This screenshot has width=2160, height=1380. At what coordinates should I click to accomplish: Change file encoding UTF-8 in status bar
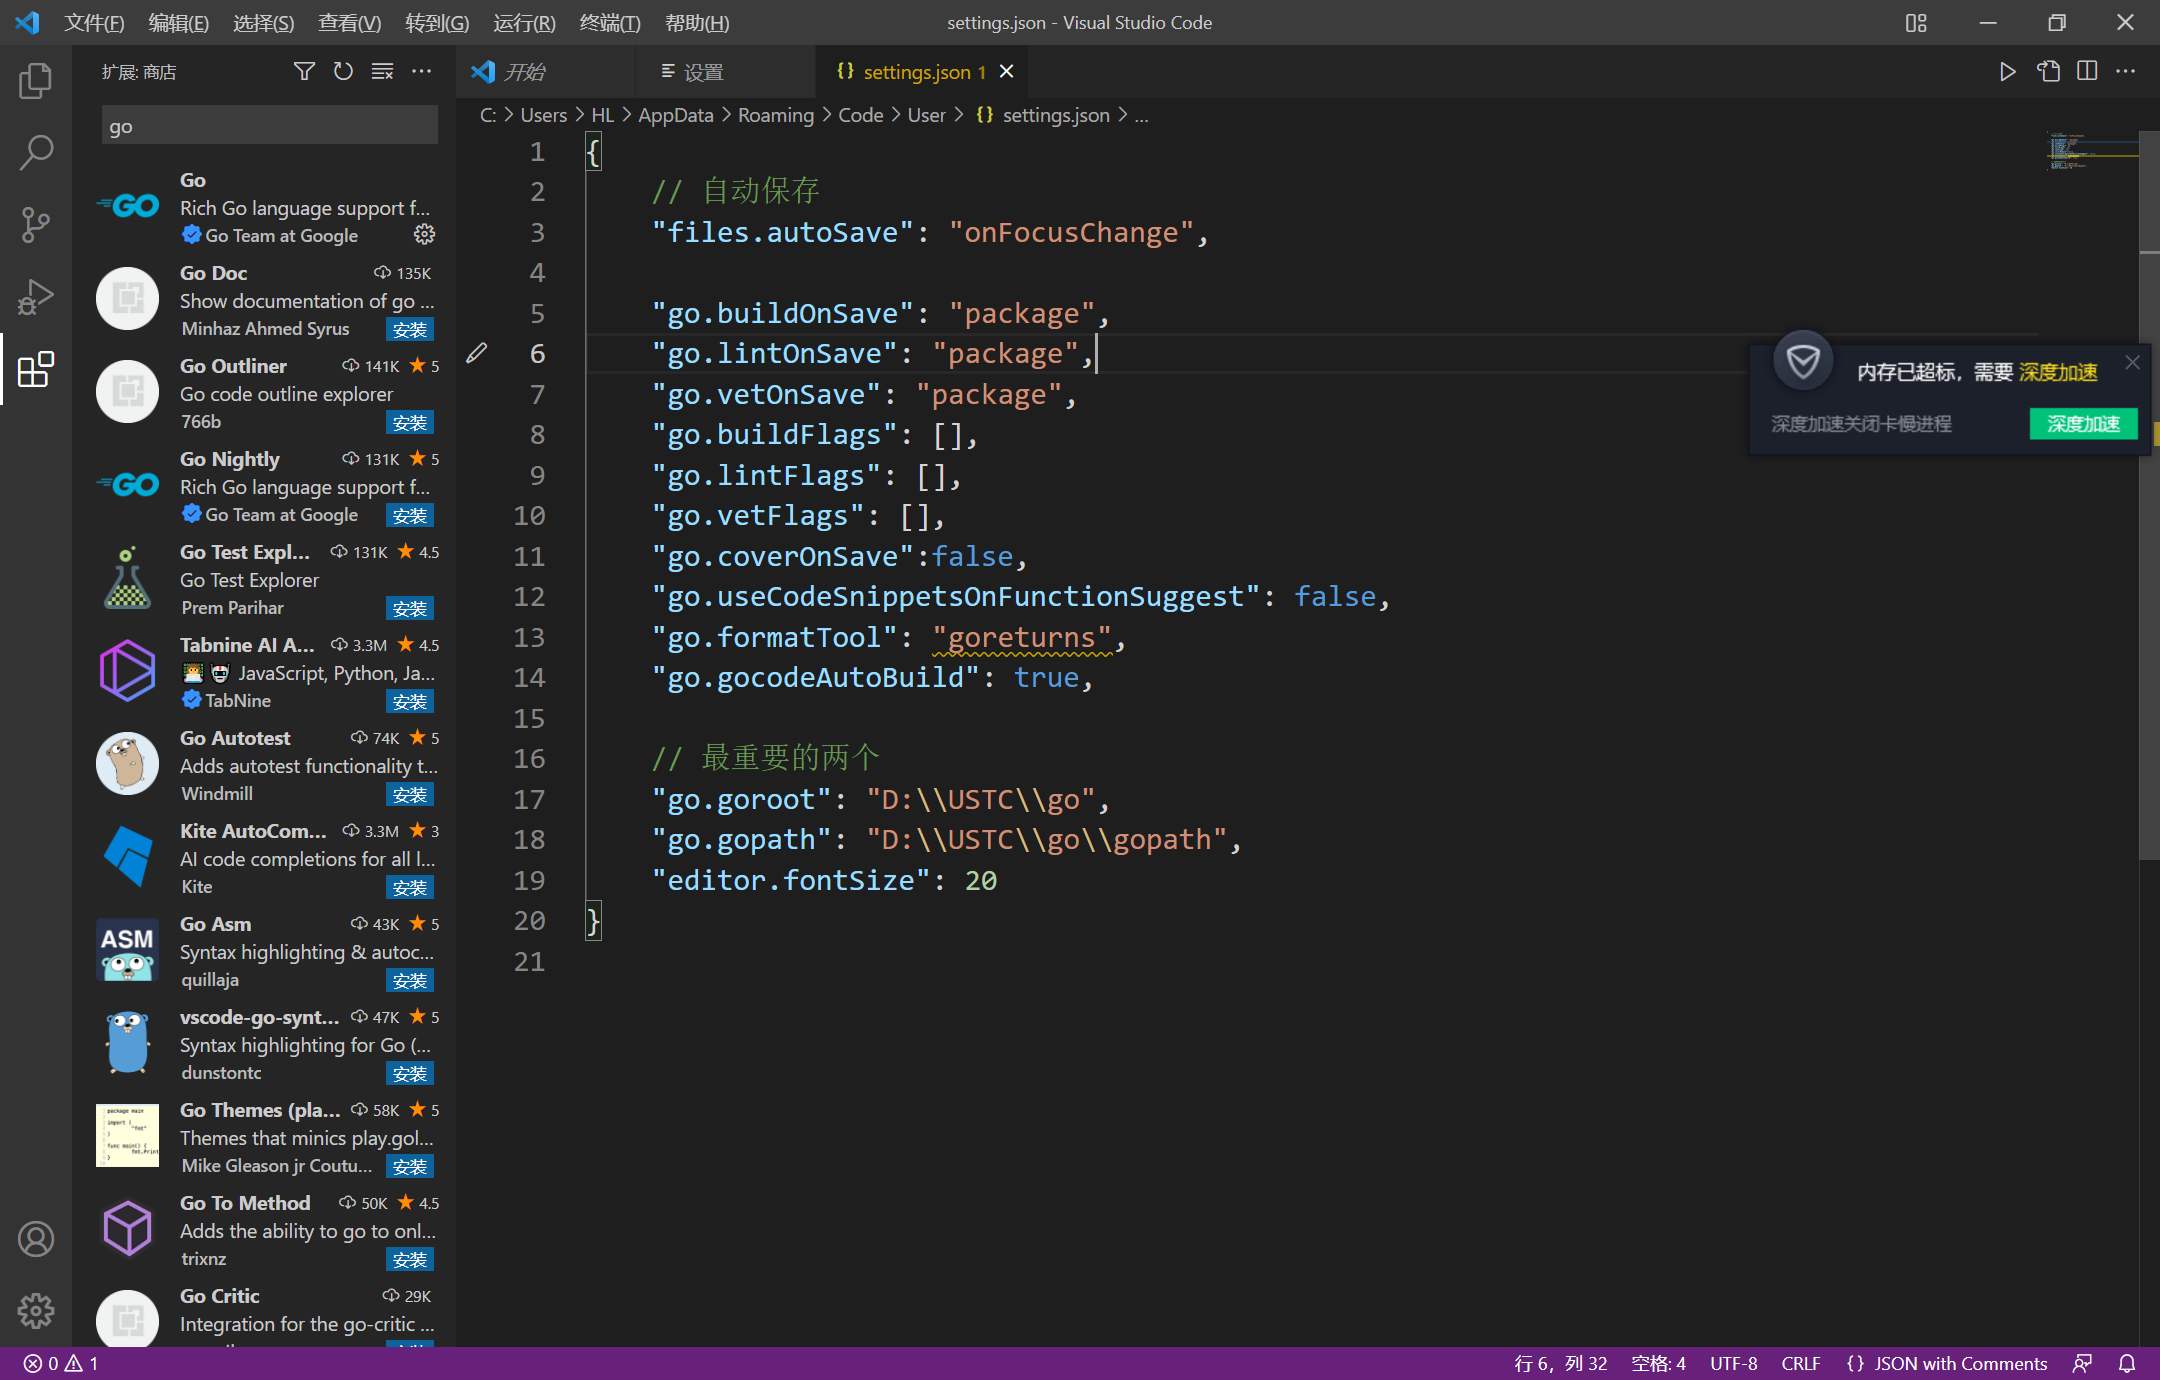click(x=1734, y=1364)
